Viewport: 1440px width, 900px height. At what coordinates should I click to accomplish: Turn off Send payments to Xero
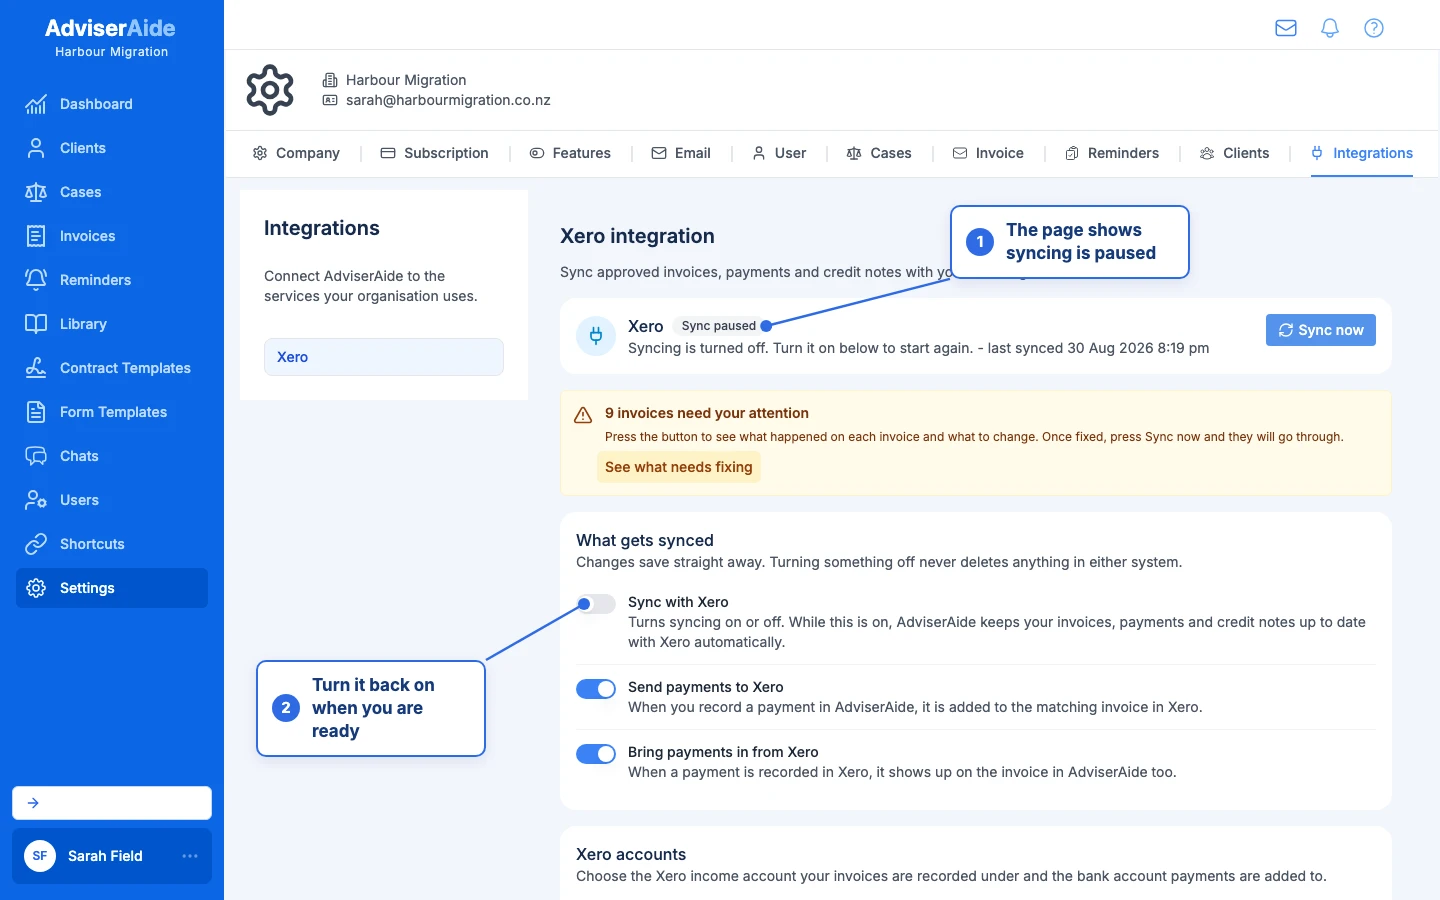pos(596,689)
